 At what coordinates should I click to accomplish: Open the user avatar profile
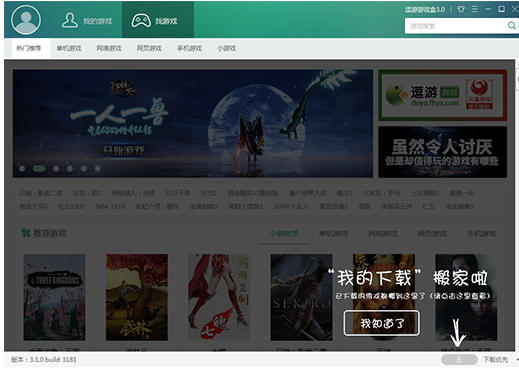[x=26, y=20]
